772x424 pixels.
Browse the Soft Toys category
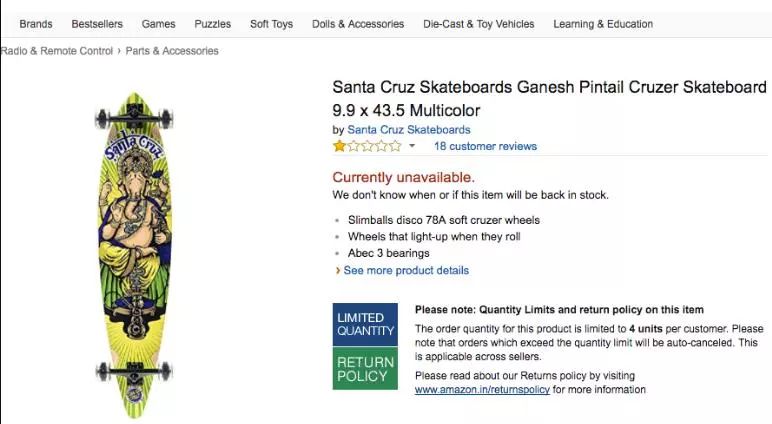pyautogui.click(x=271, y=24)
